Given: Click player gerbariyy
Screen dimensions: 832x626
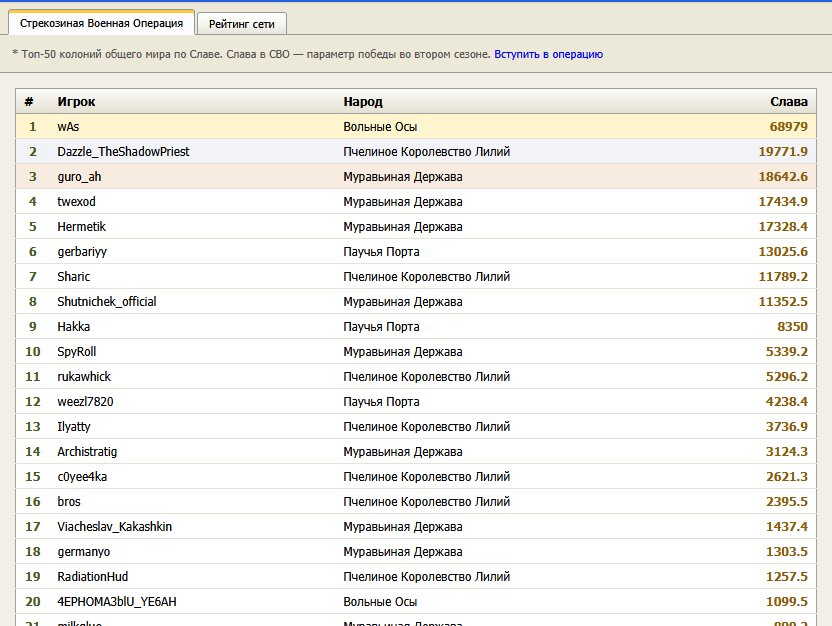Looking at the screenshot, I should pyautogui.click(x=82, y=251).
